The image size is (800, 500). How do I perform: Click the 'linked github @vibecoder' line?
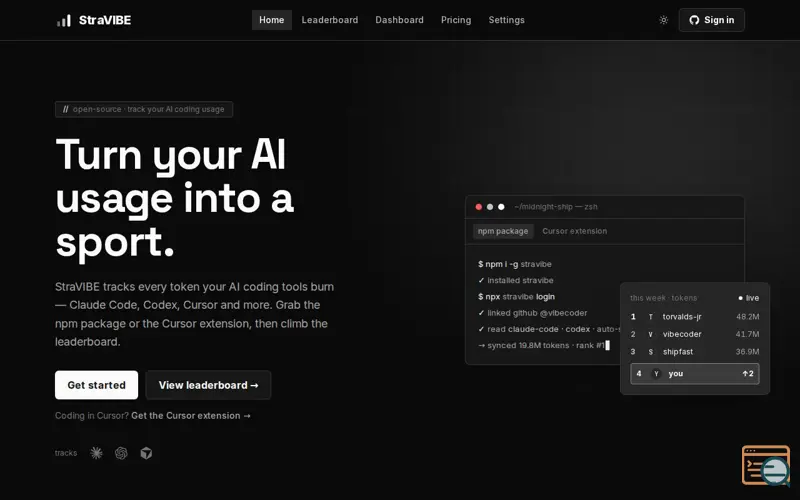coord(533,313)
